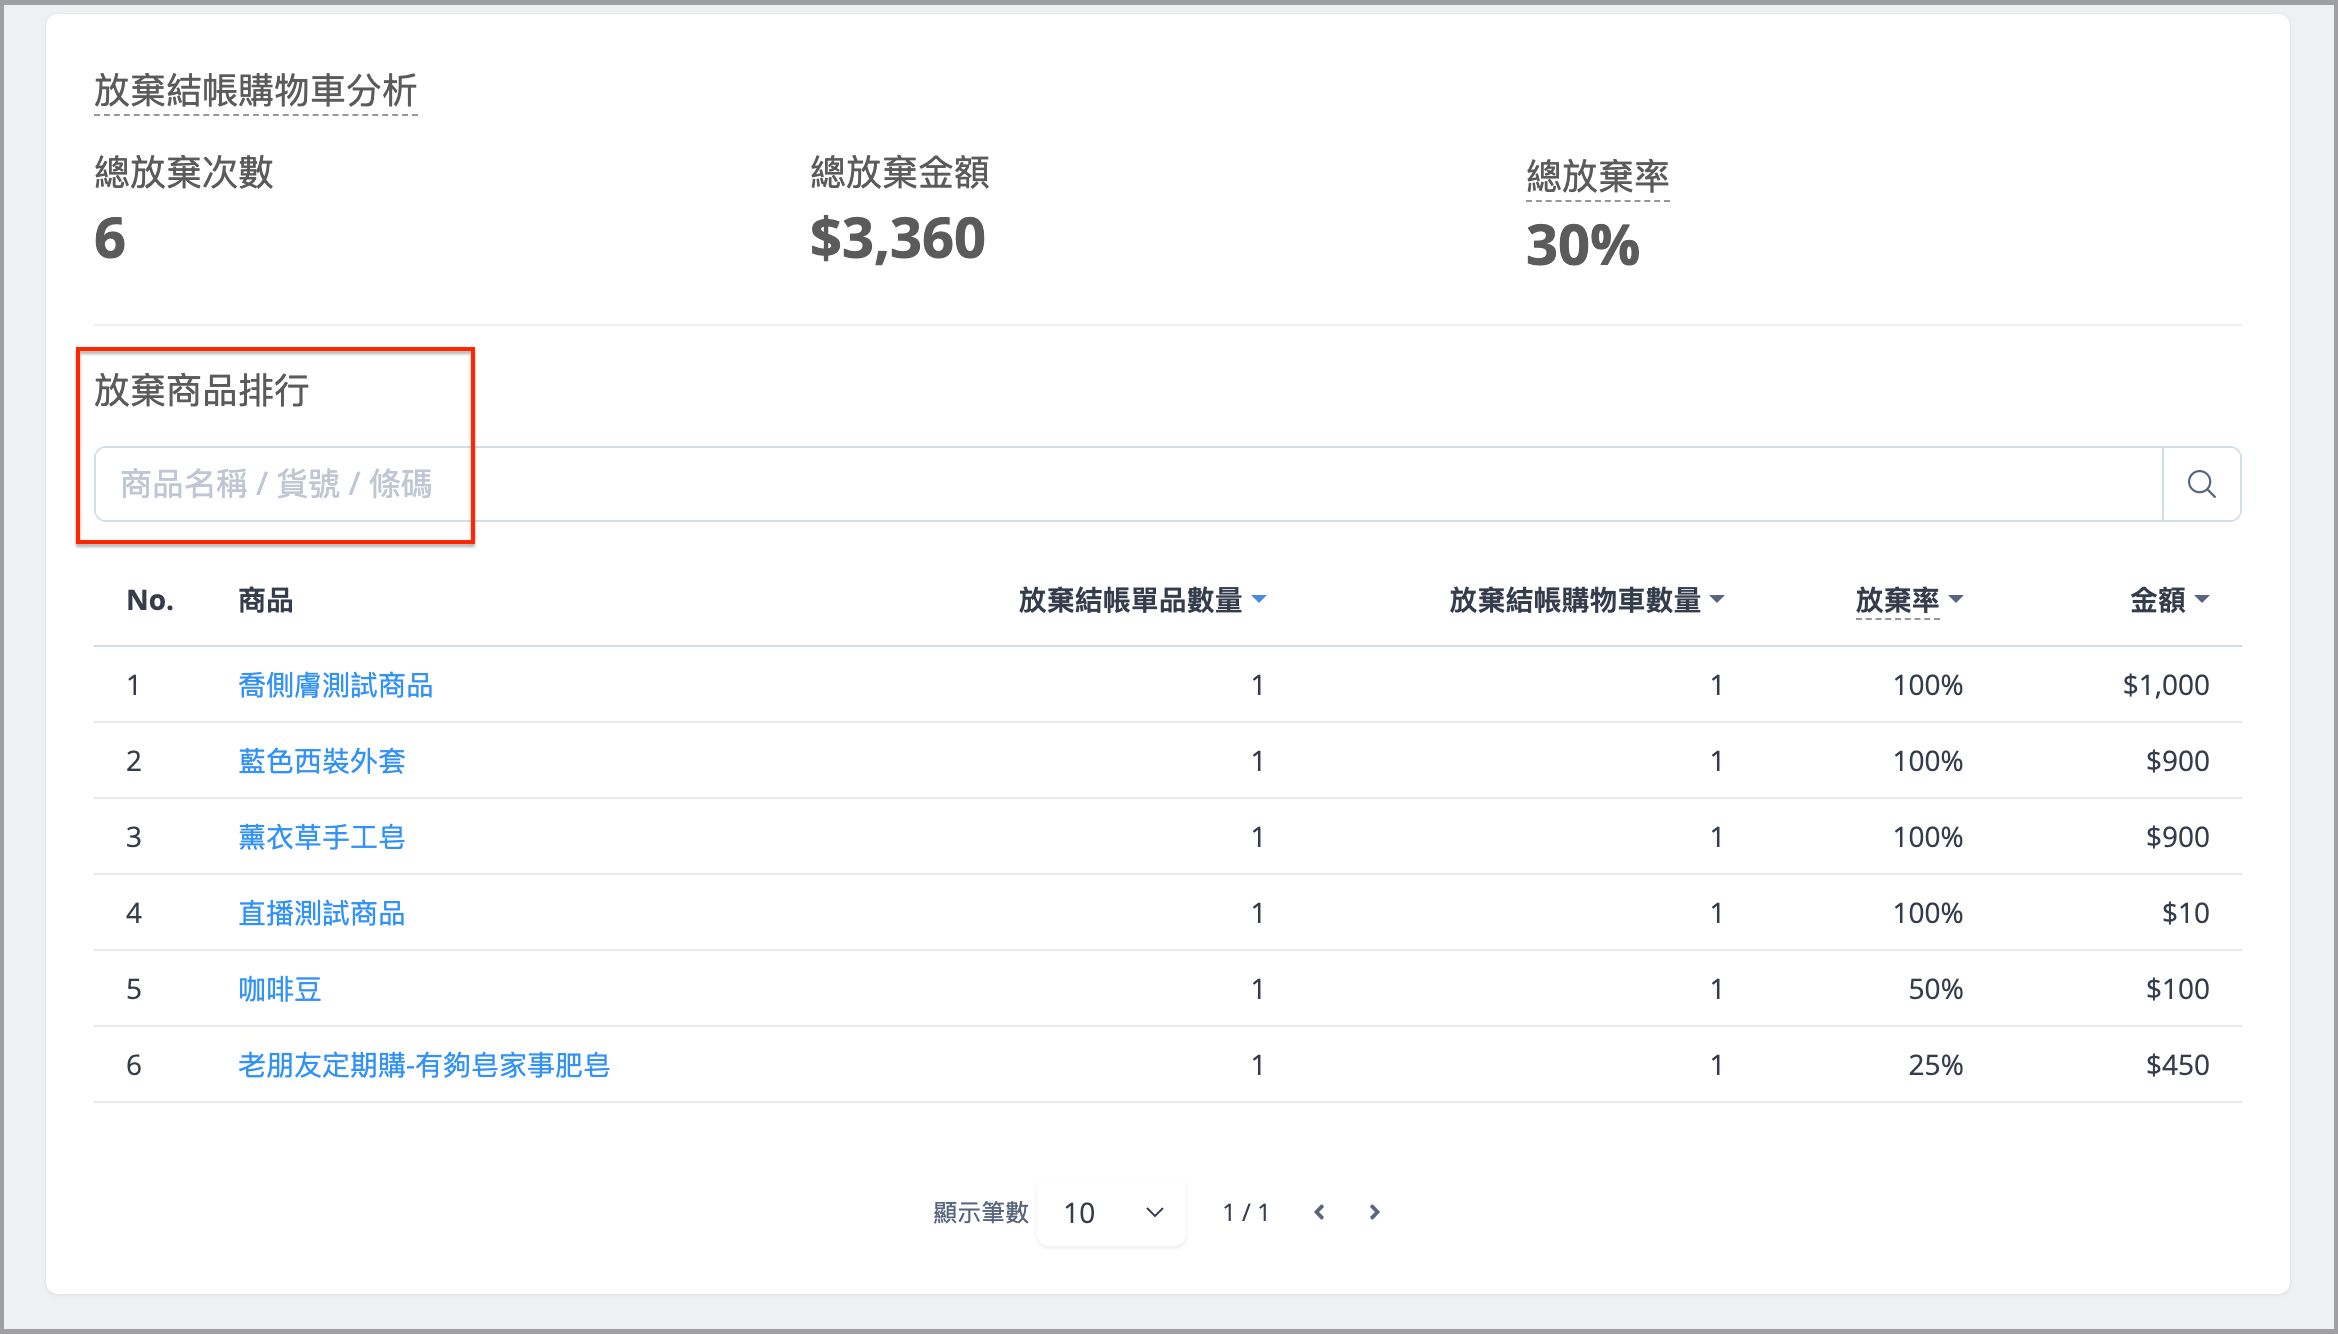The width and height of the screenshot is (2338, 1334).
Task: Click the No. column header
Action: point(150,600)
